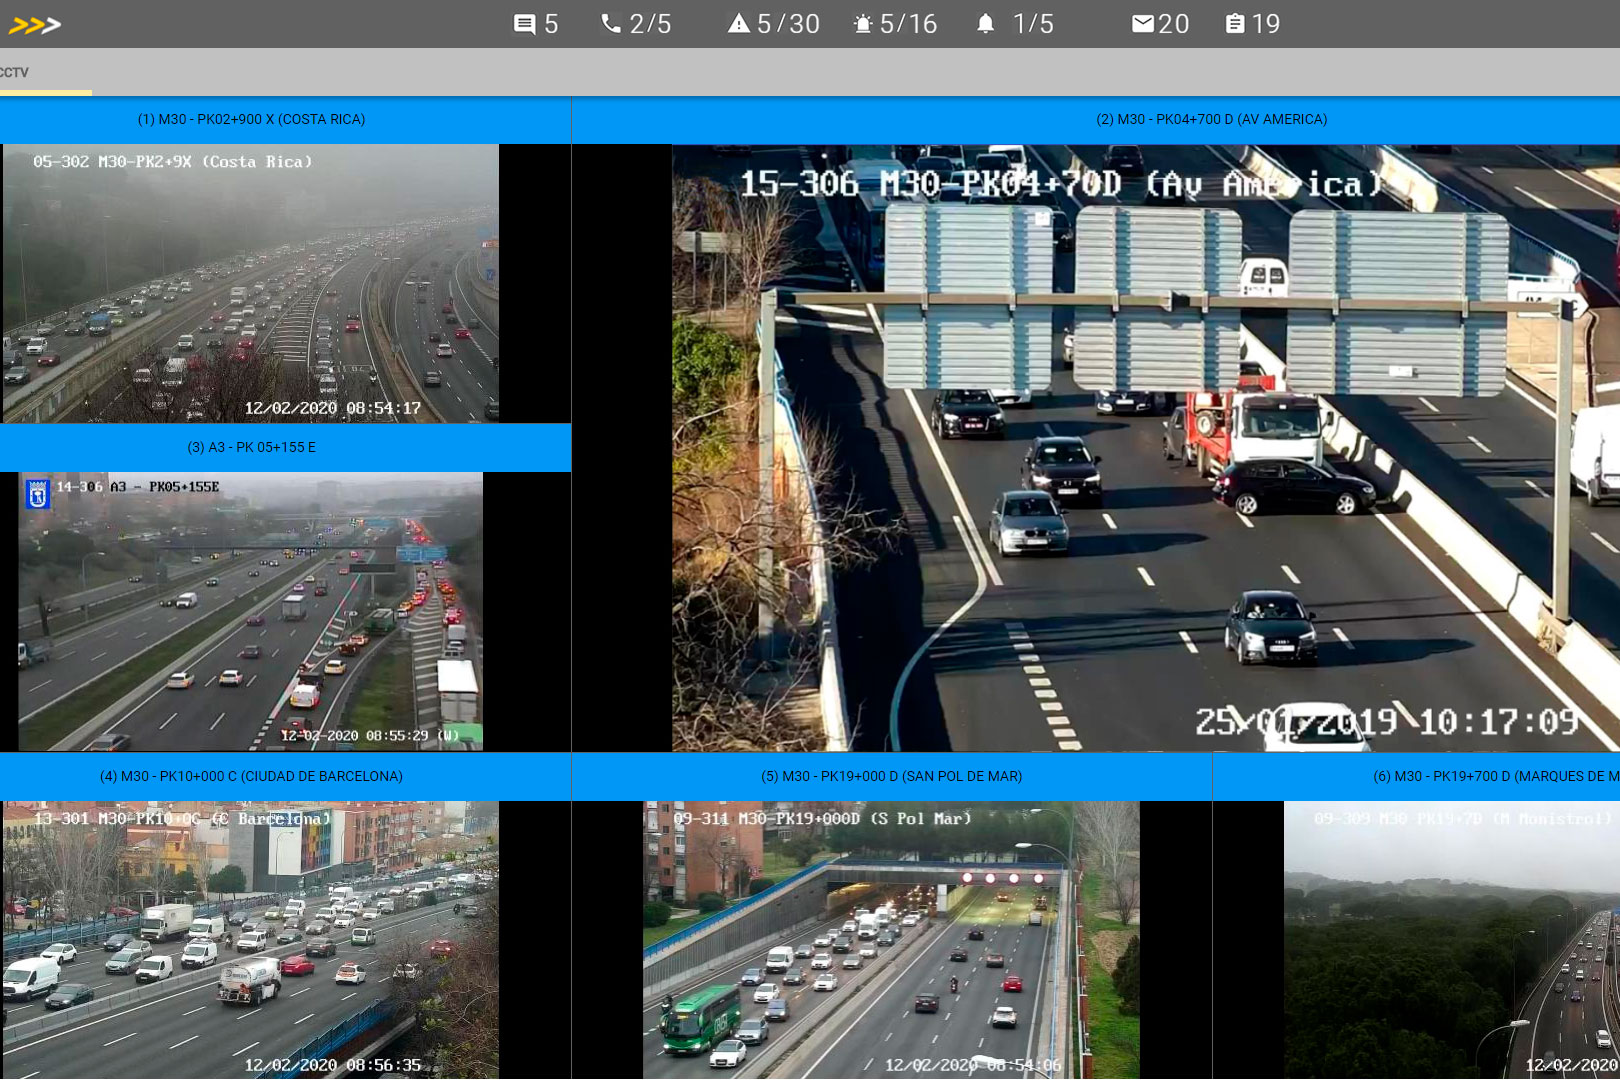
Task: Click the A3 PK 05+155 E camera title
Action: coord(250,448)
